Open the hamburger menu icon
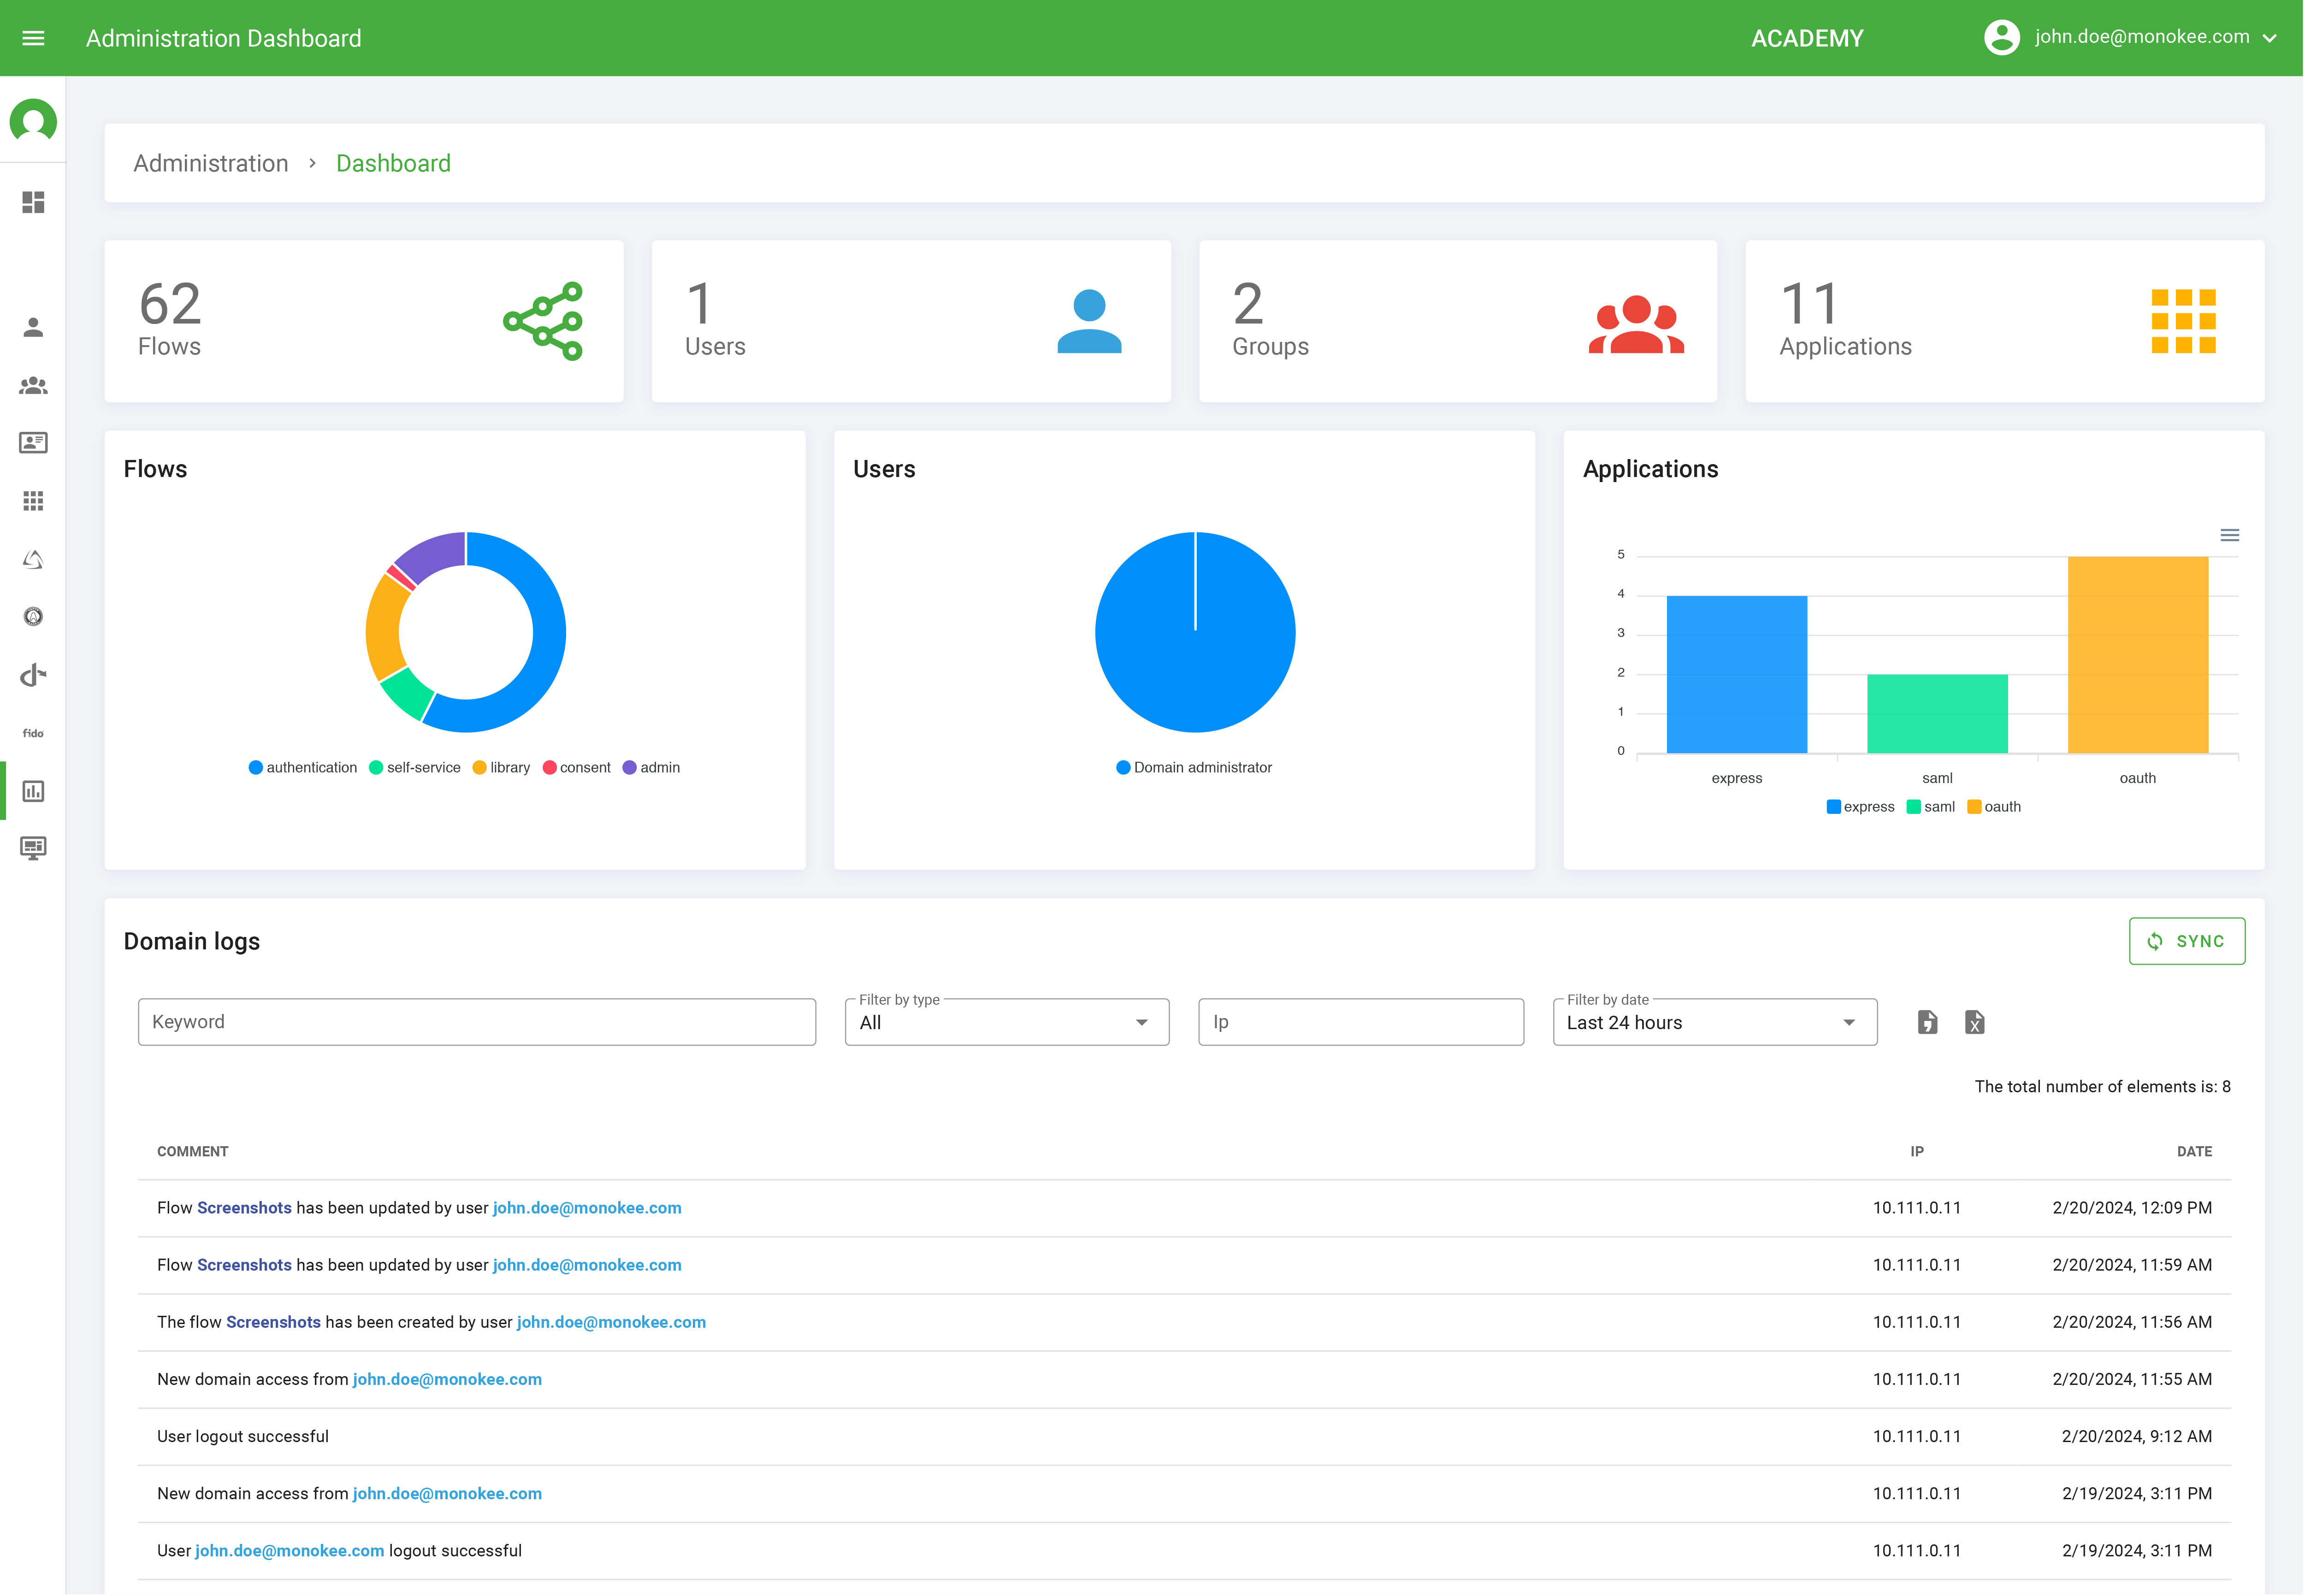This screenshot has height=1596, width=2305. 33,38
